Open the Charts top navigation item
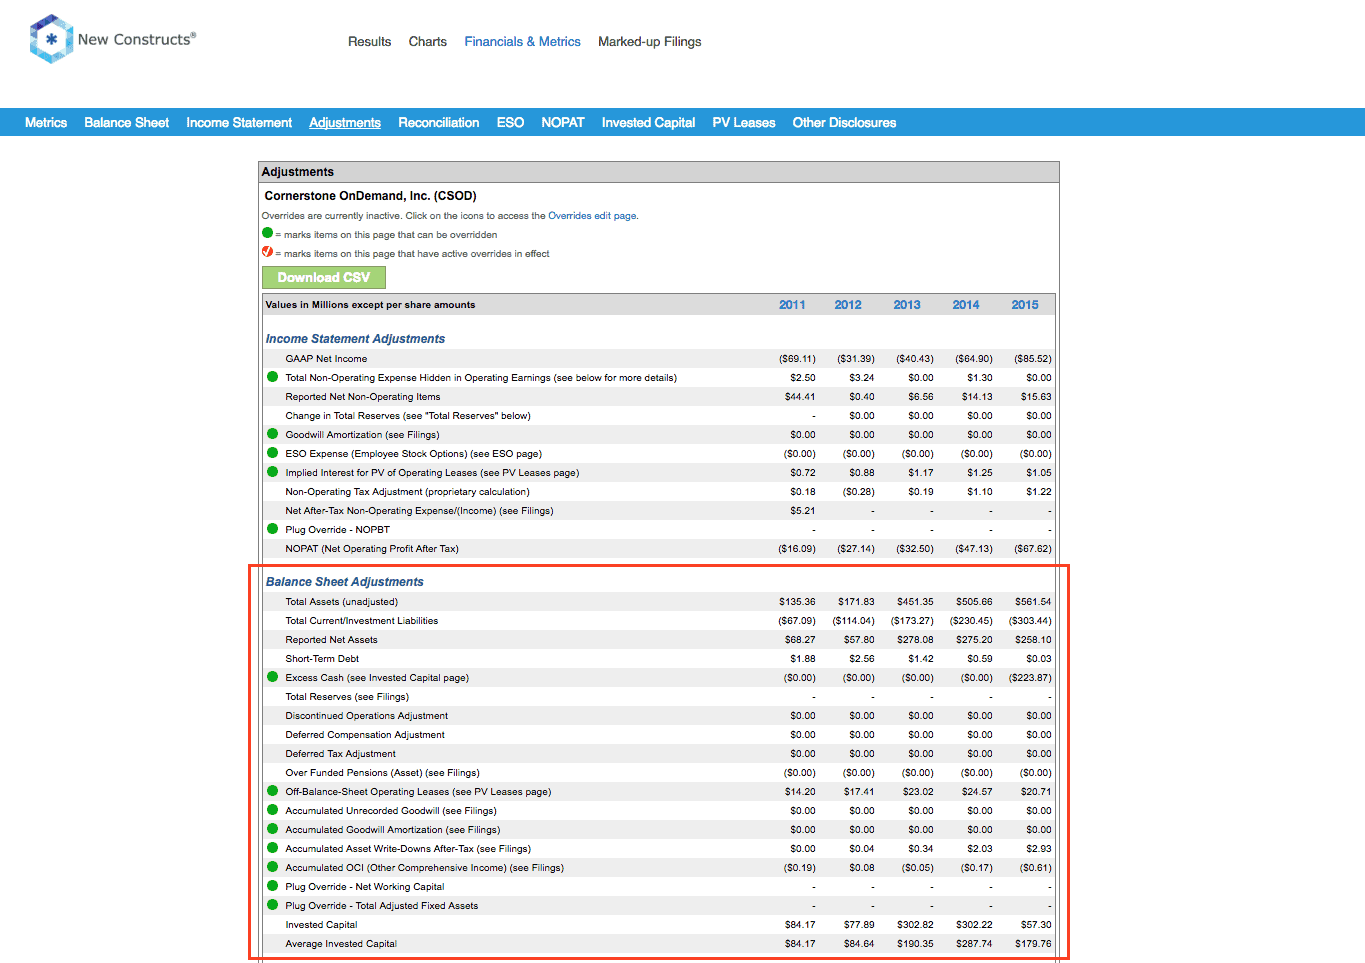Screen dimensions: 1365x963 coord(428,42)
